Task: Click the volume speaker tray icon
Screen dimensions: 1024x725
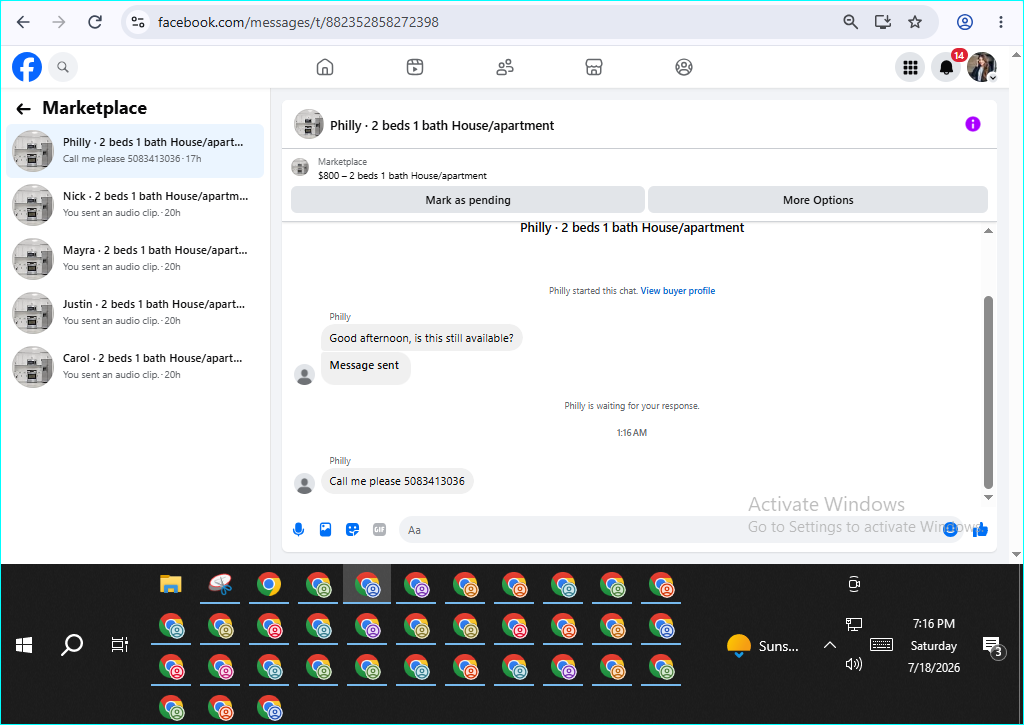Action: [854, 664]
